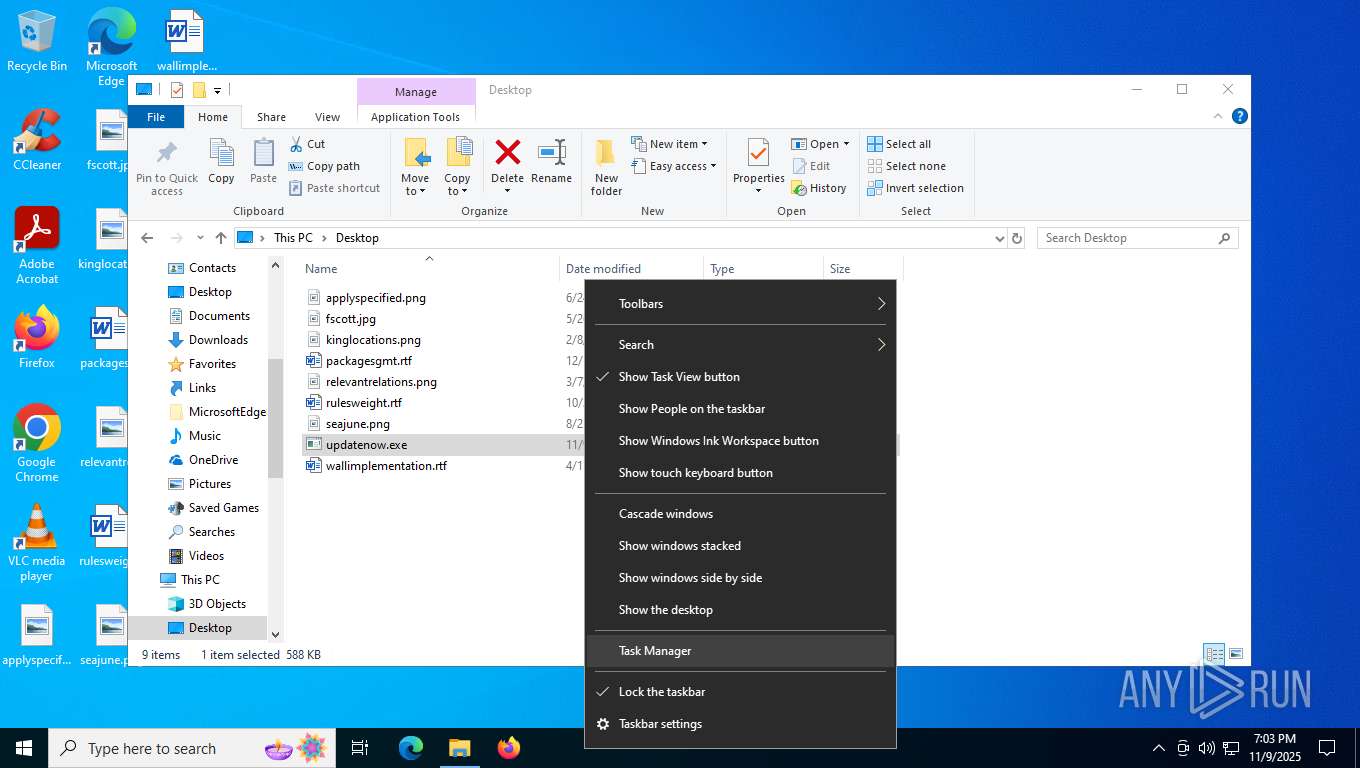Click Cut scissors in ribbon
The height and width of the screenshot is (768, 1360).
click(307, 144)
